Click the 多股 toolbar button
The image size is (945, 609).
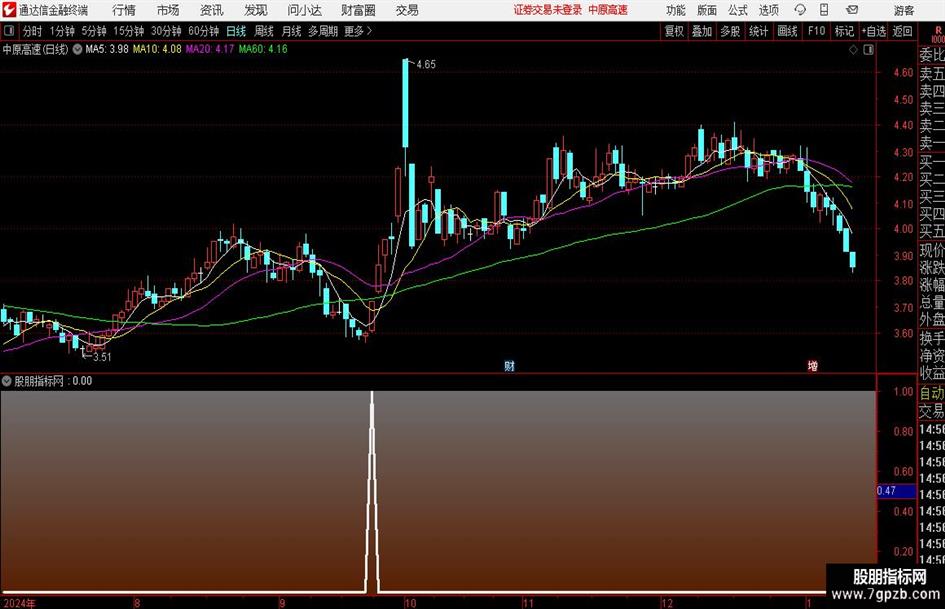pyautogui.click(x=730, y=31)
